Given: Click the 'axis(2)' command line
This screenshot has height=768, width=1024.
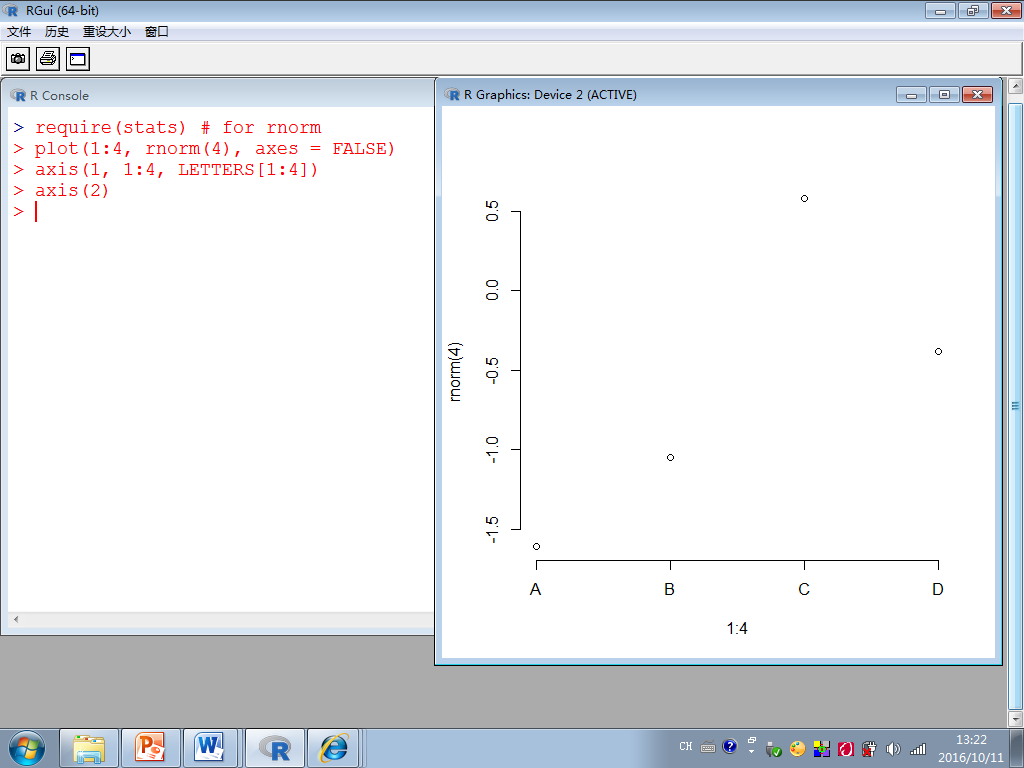Looking at the screenshot, I should click(x=61, y=191).
